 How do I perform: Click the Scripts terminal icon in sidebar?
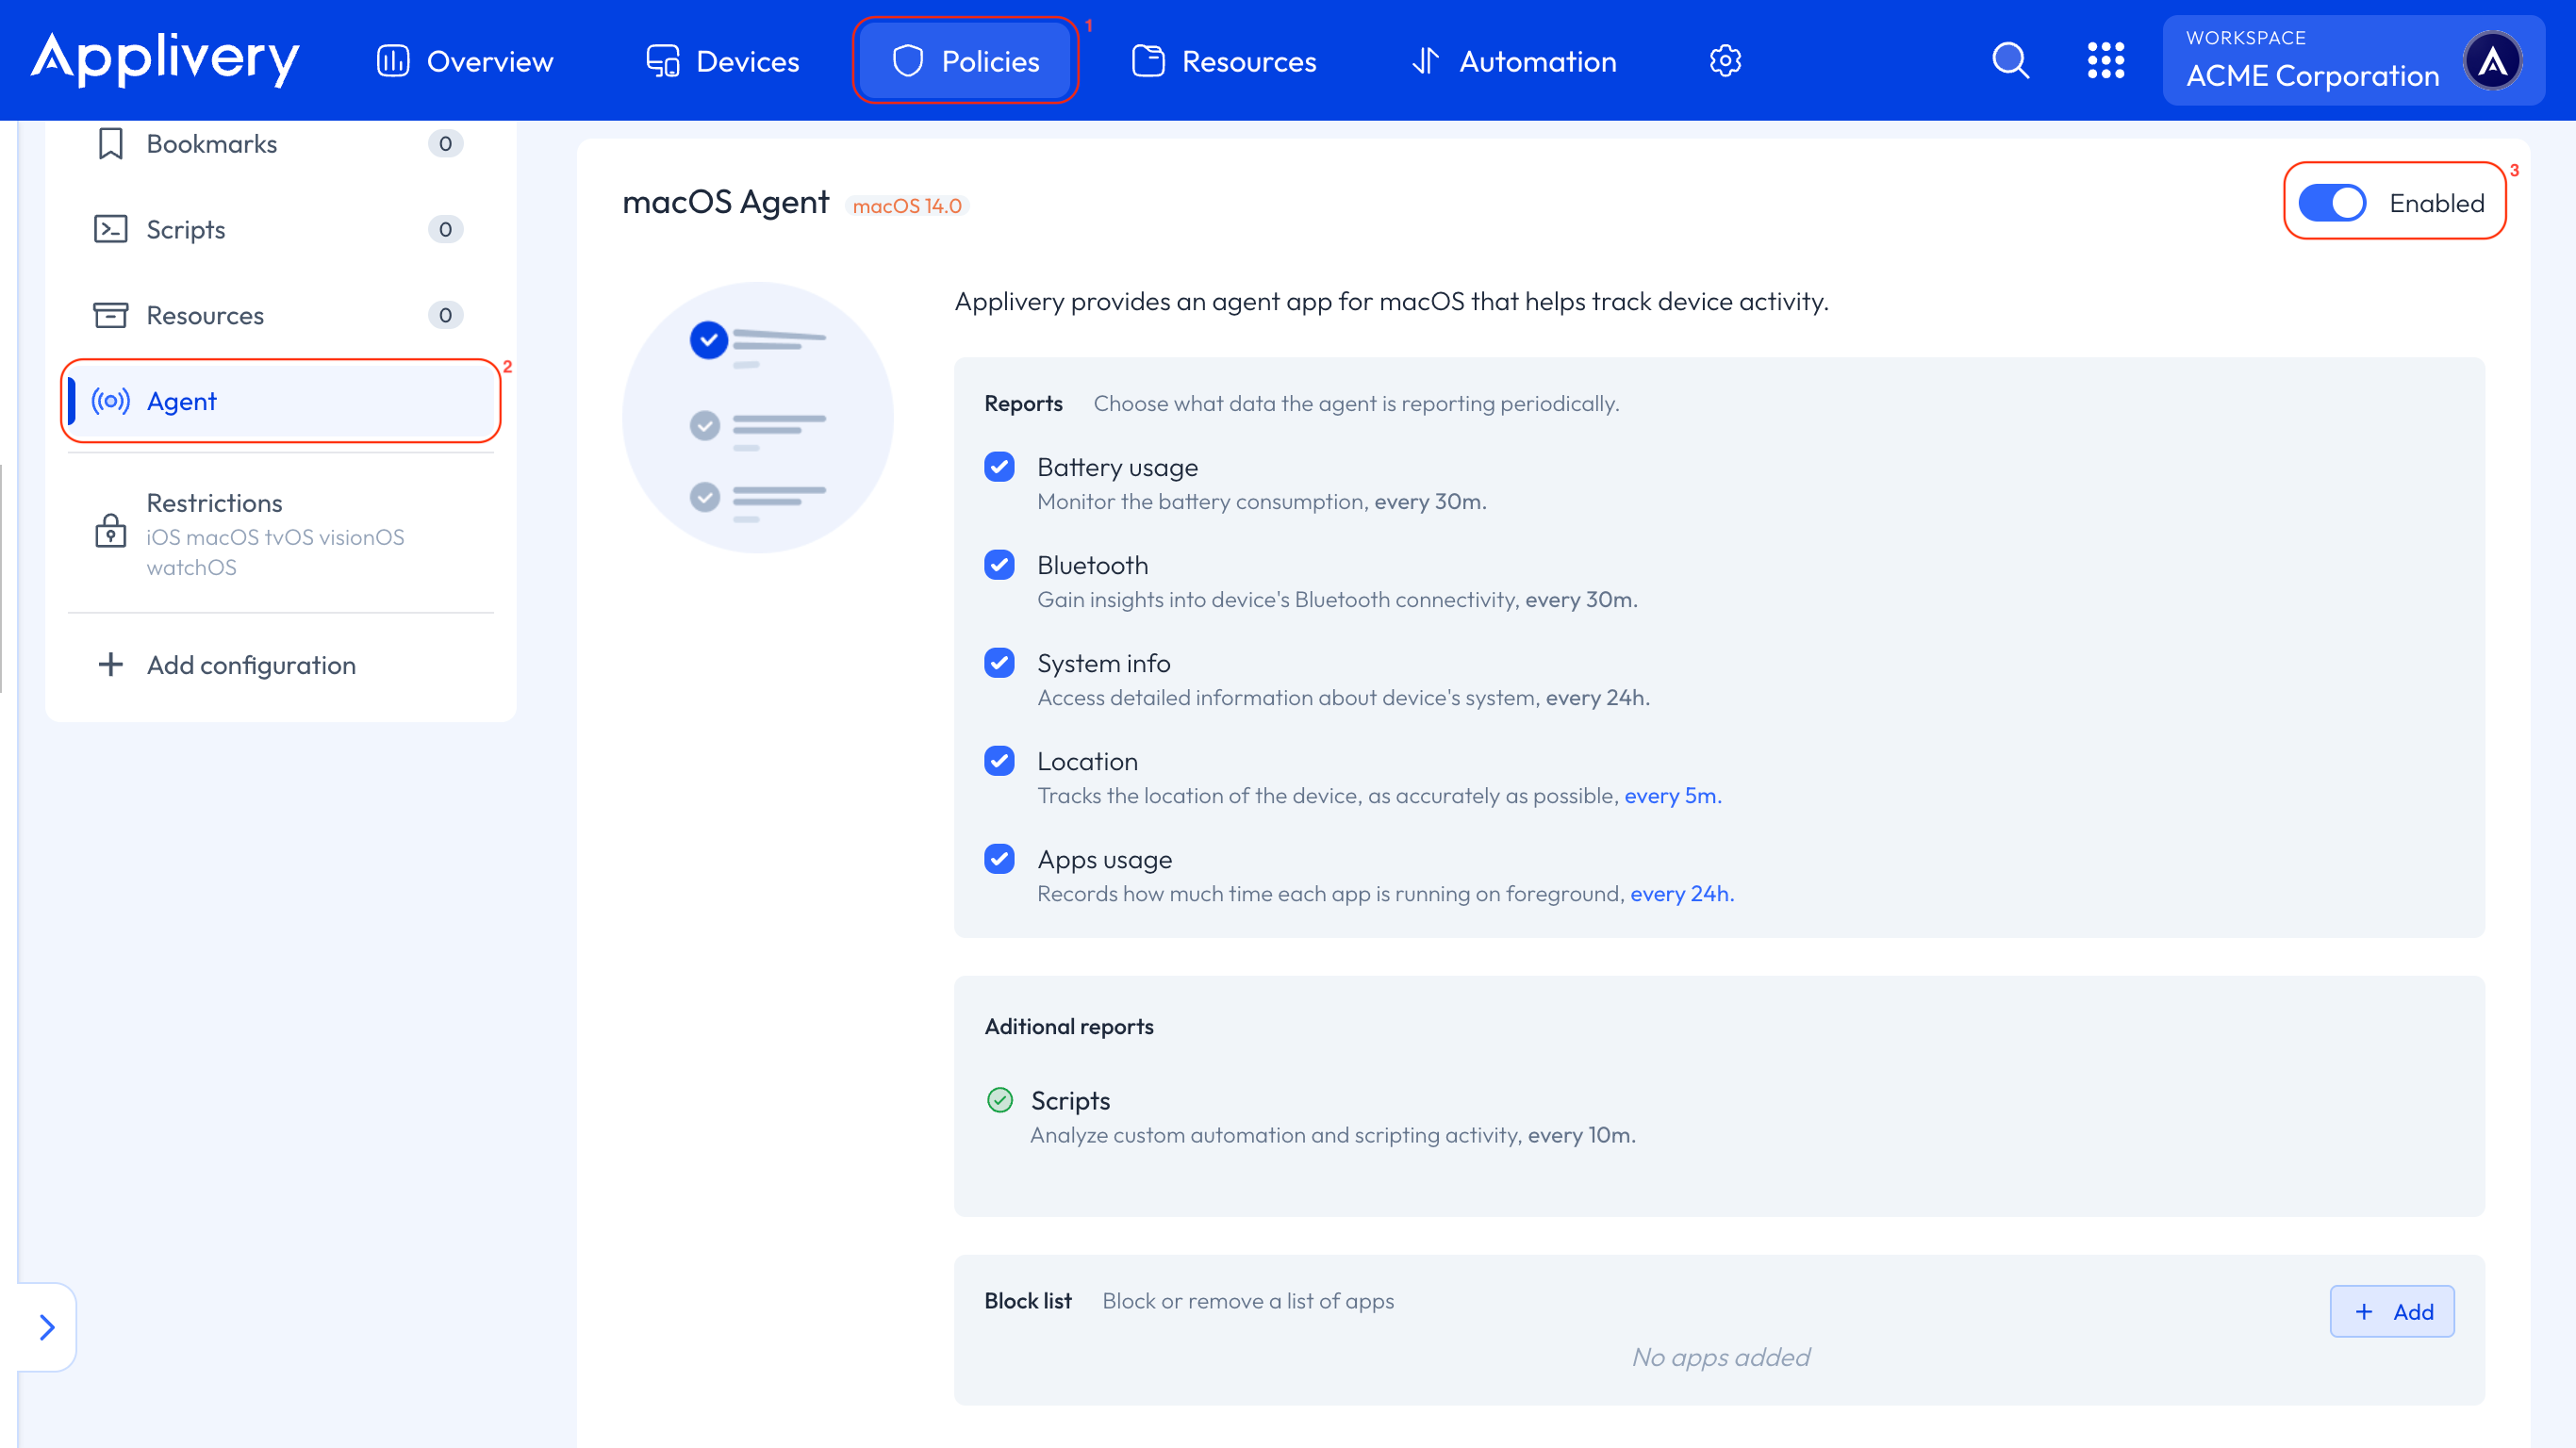(110, 230)
